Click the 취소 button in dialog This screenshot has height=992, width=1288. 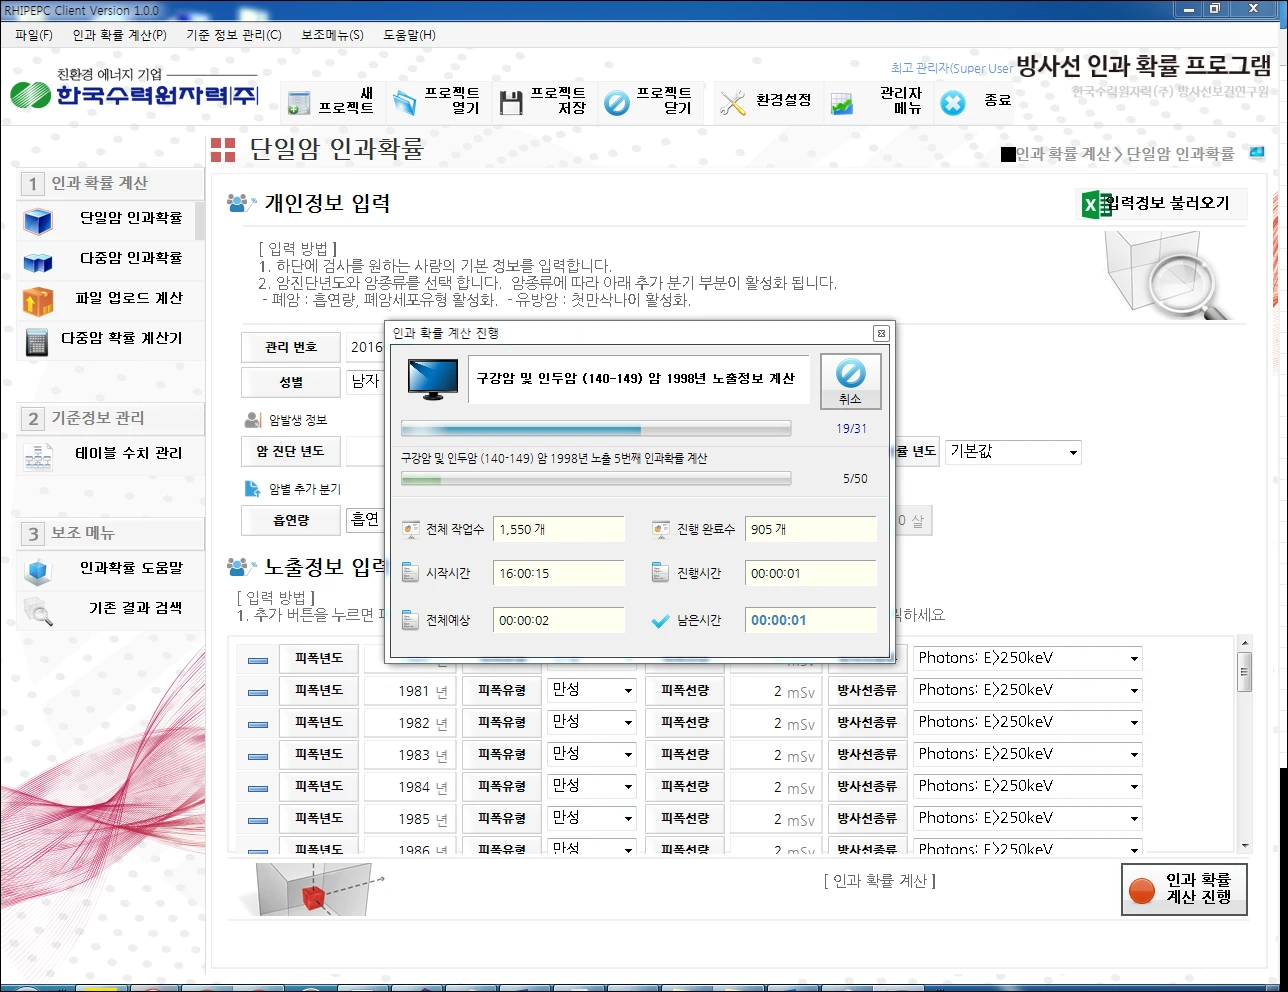click(850, 381)
